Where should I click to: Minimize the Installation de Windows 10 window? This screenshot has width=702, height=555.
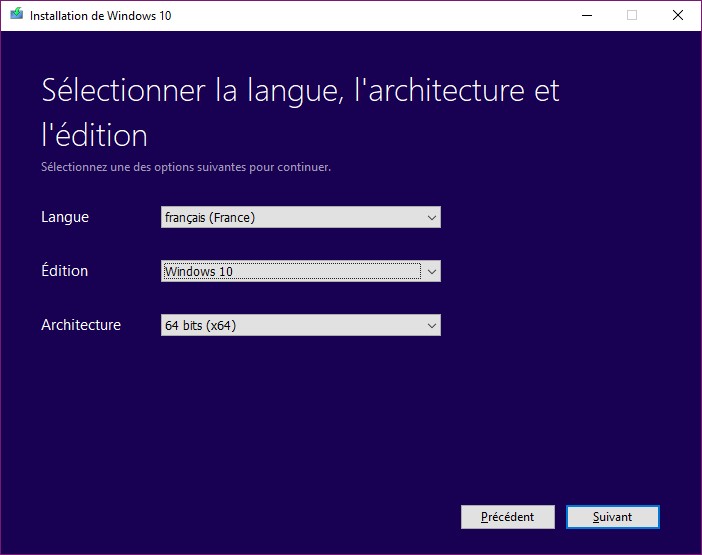[587, 15]
